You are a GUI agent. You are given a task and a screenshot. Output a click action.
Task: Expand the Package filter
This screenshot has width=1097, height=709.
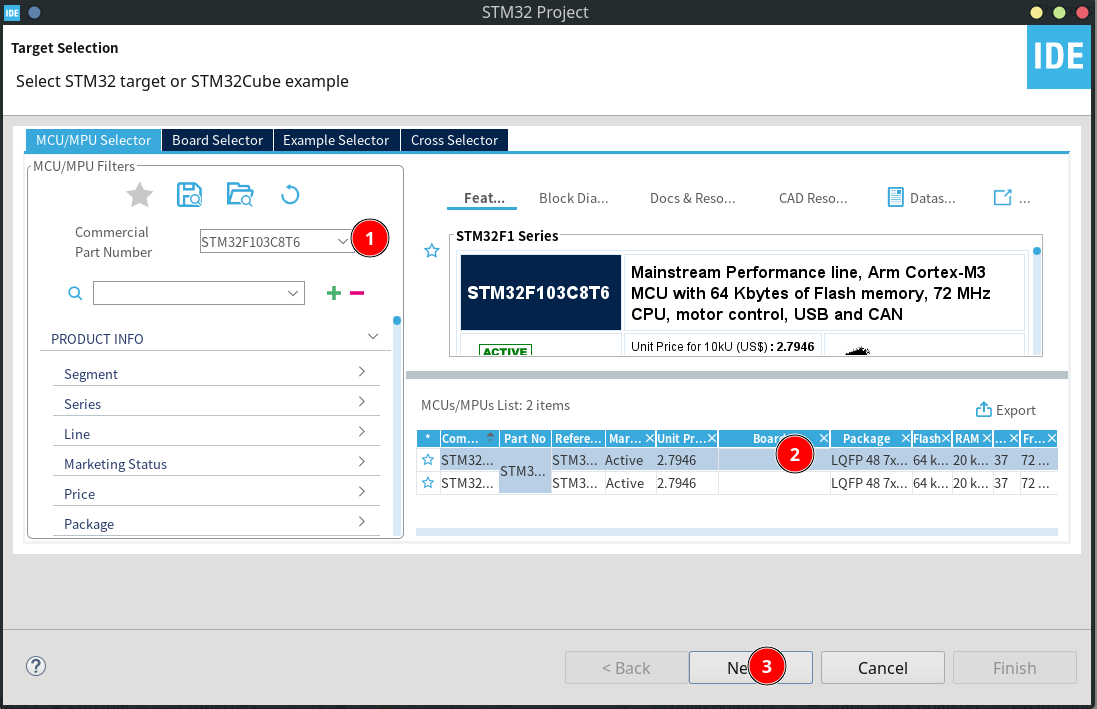pyautogui.click(x=362, y=522)
